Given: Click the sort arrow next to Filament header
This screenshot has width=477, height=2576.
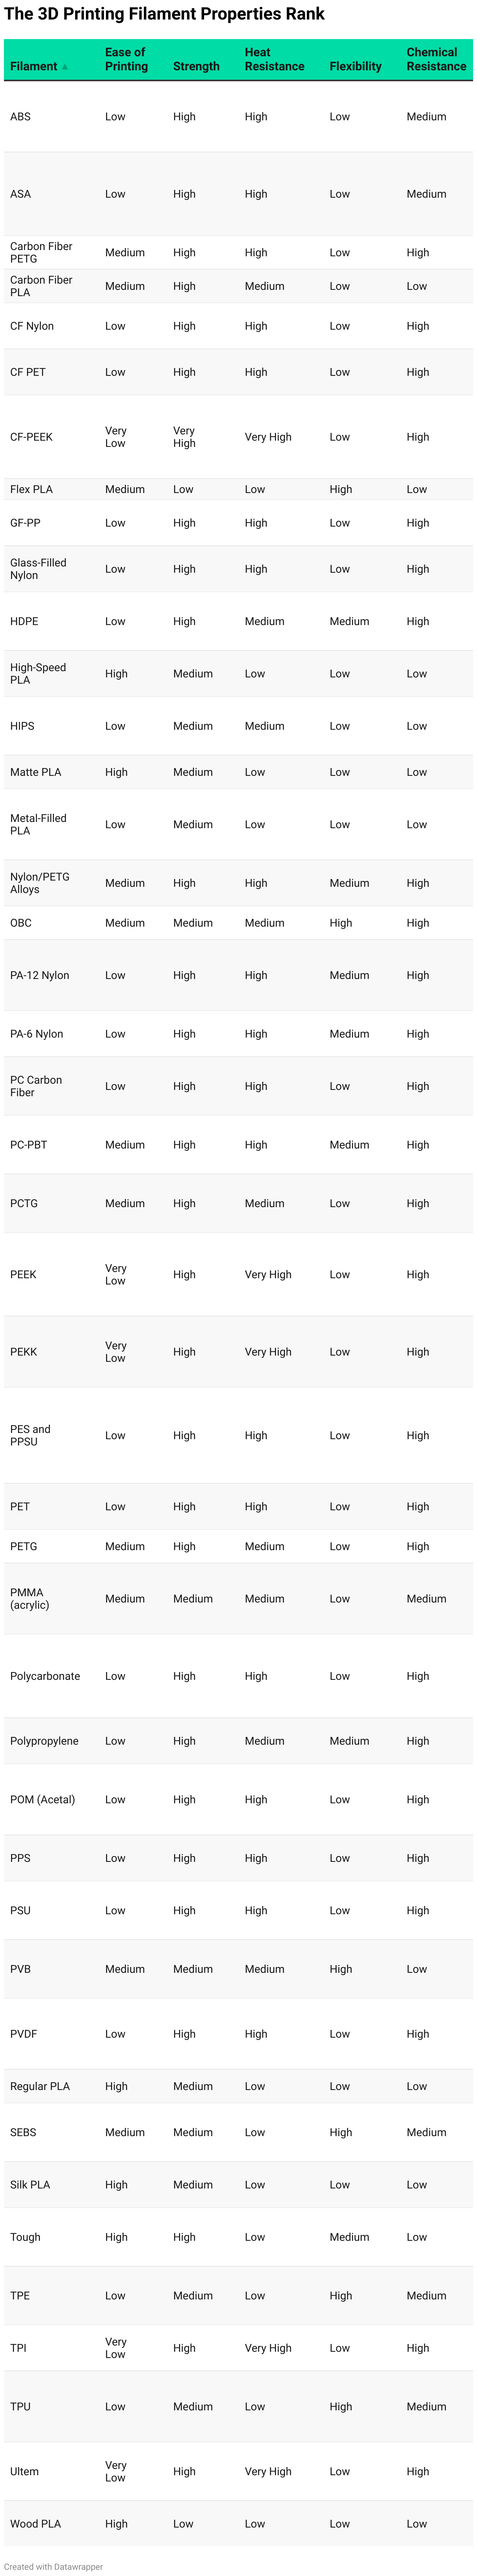Looking at the screenshot, I should (65, 67).
